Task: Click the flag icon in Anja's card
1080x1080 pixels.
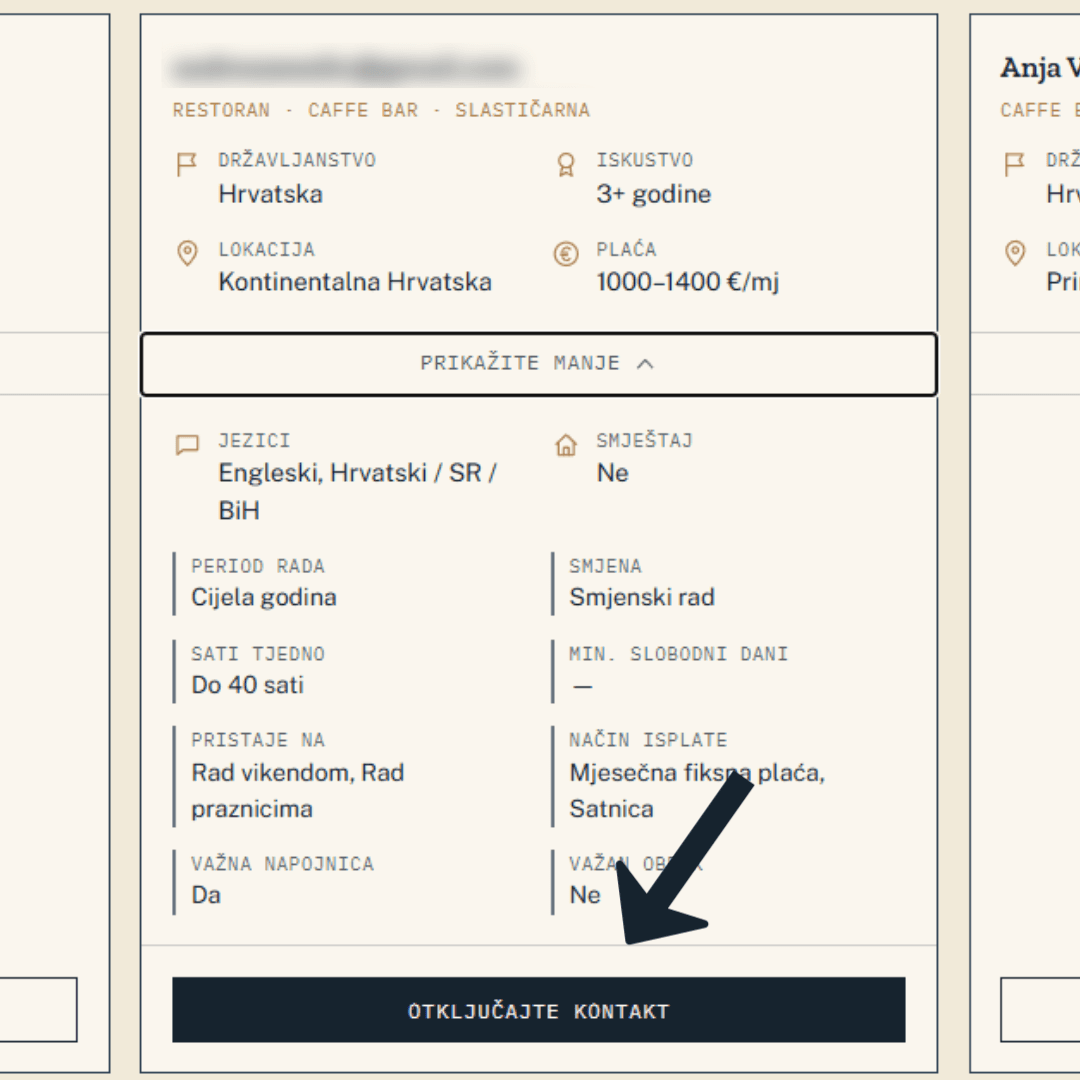Action: (x=1014, y=165)
